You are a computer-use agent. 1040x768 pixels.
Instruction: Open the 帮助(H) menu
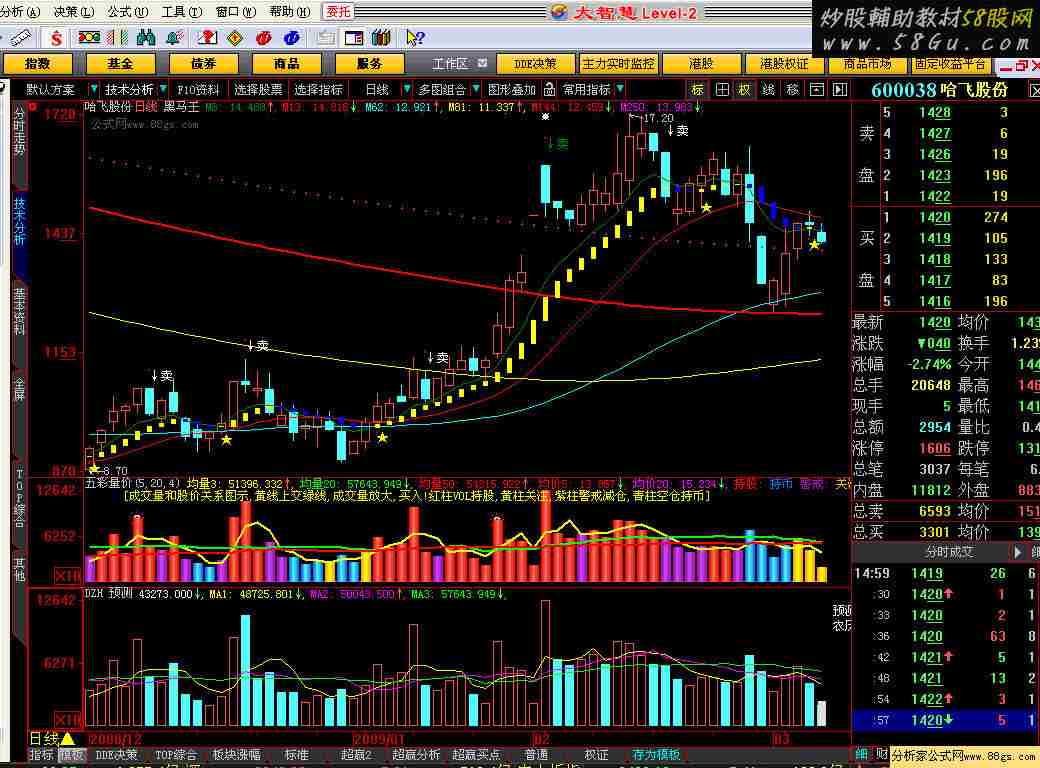coord(290,12)
